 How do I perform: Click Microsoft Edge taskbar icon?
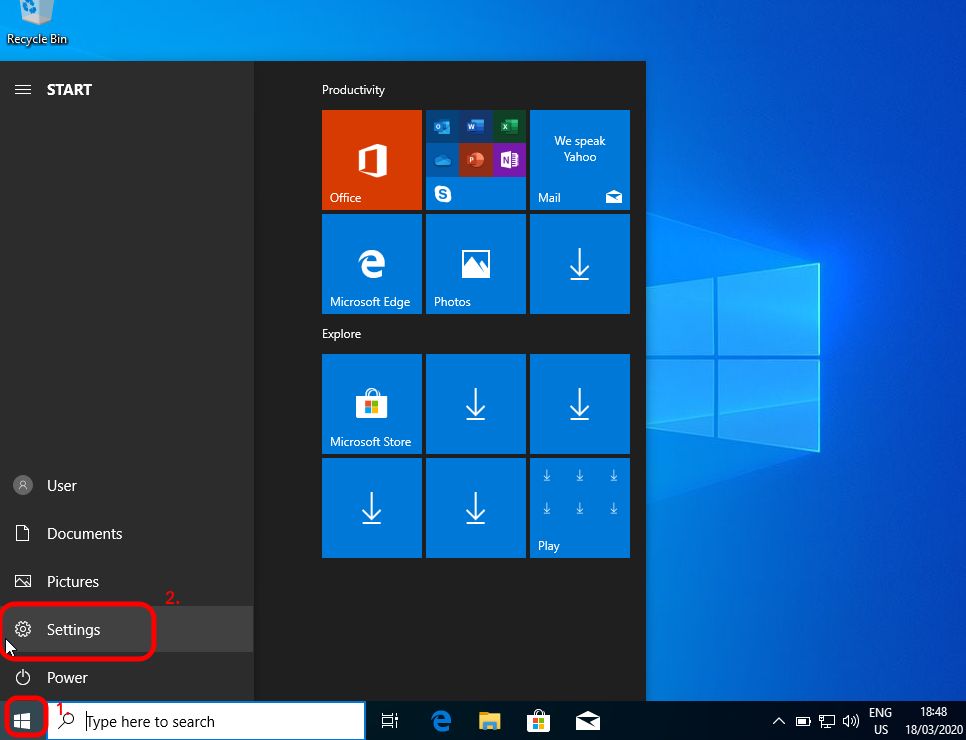click(x=440, y=721)
